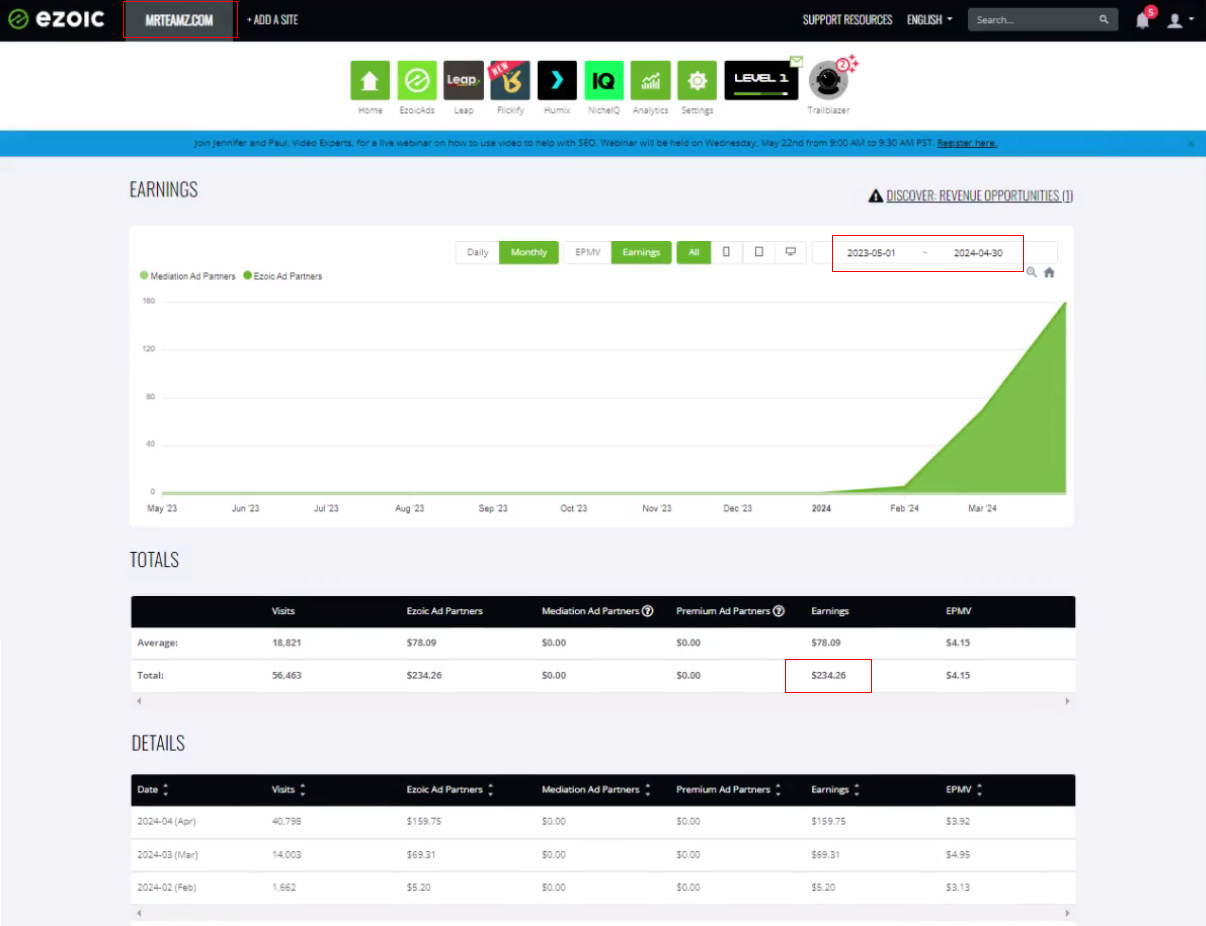Filter chart by tablet device icon
Screen dimensions: 1206x926
(x=759, y=252)
